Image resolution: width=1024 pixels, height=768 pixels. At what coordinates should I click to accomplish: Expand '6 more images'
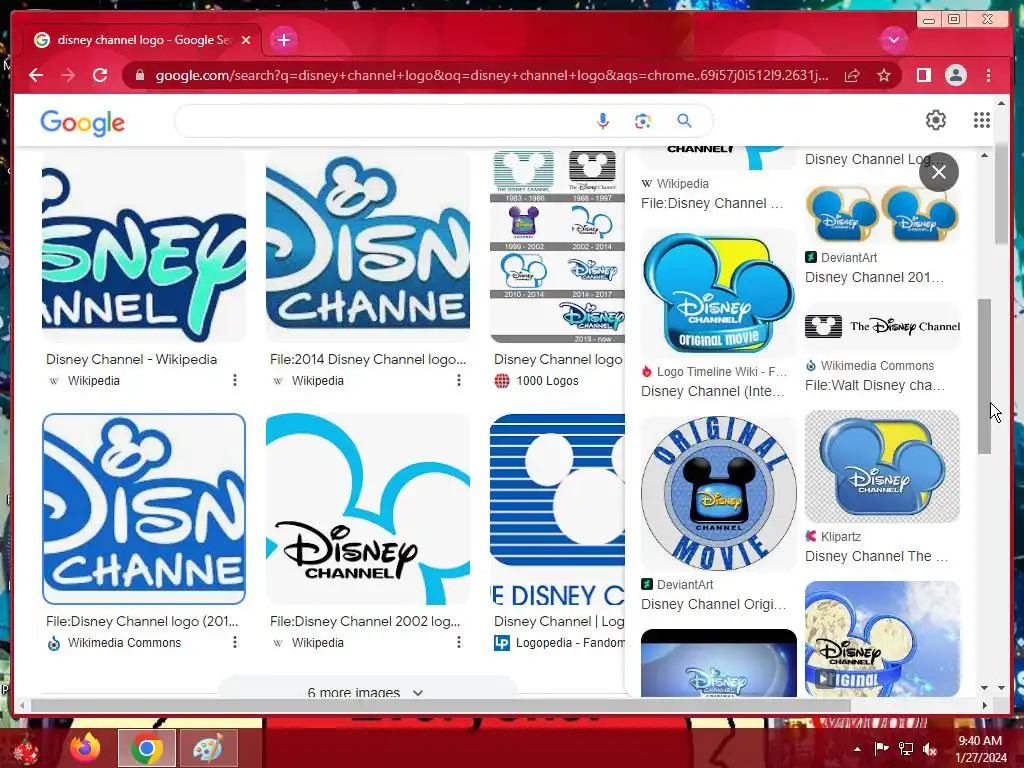(x=366, y=692)
